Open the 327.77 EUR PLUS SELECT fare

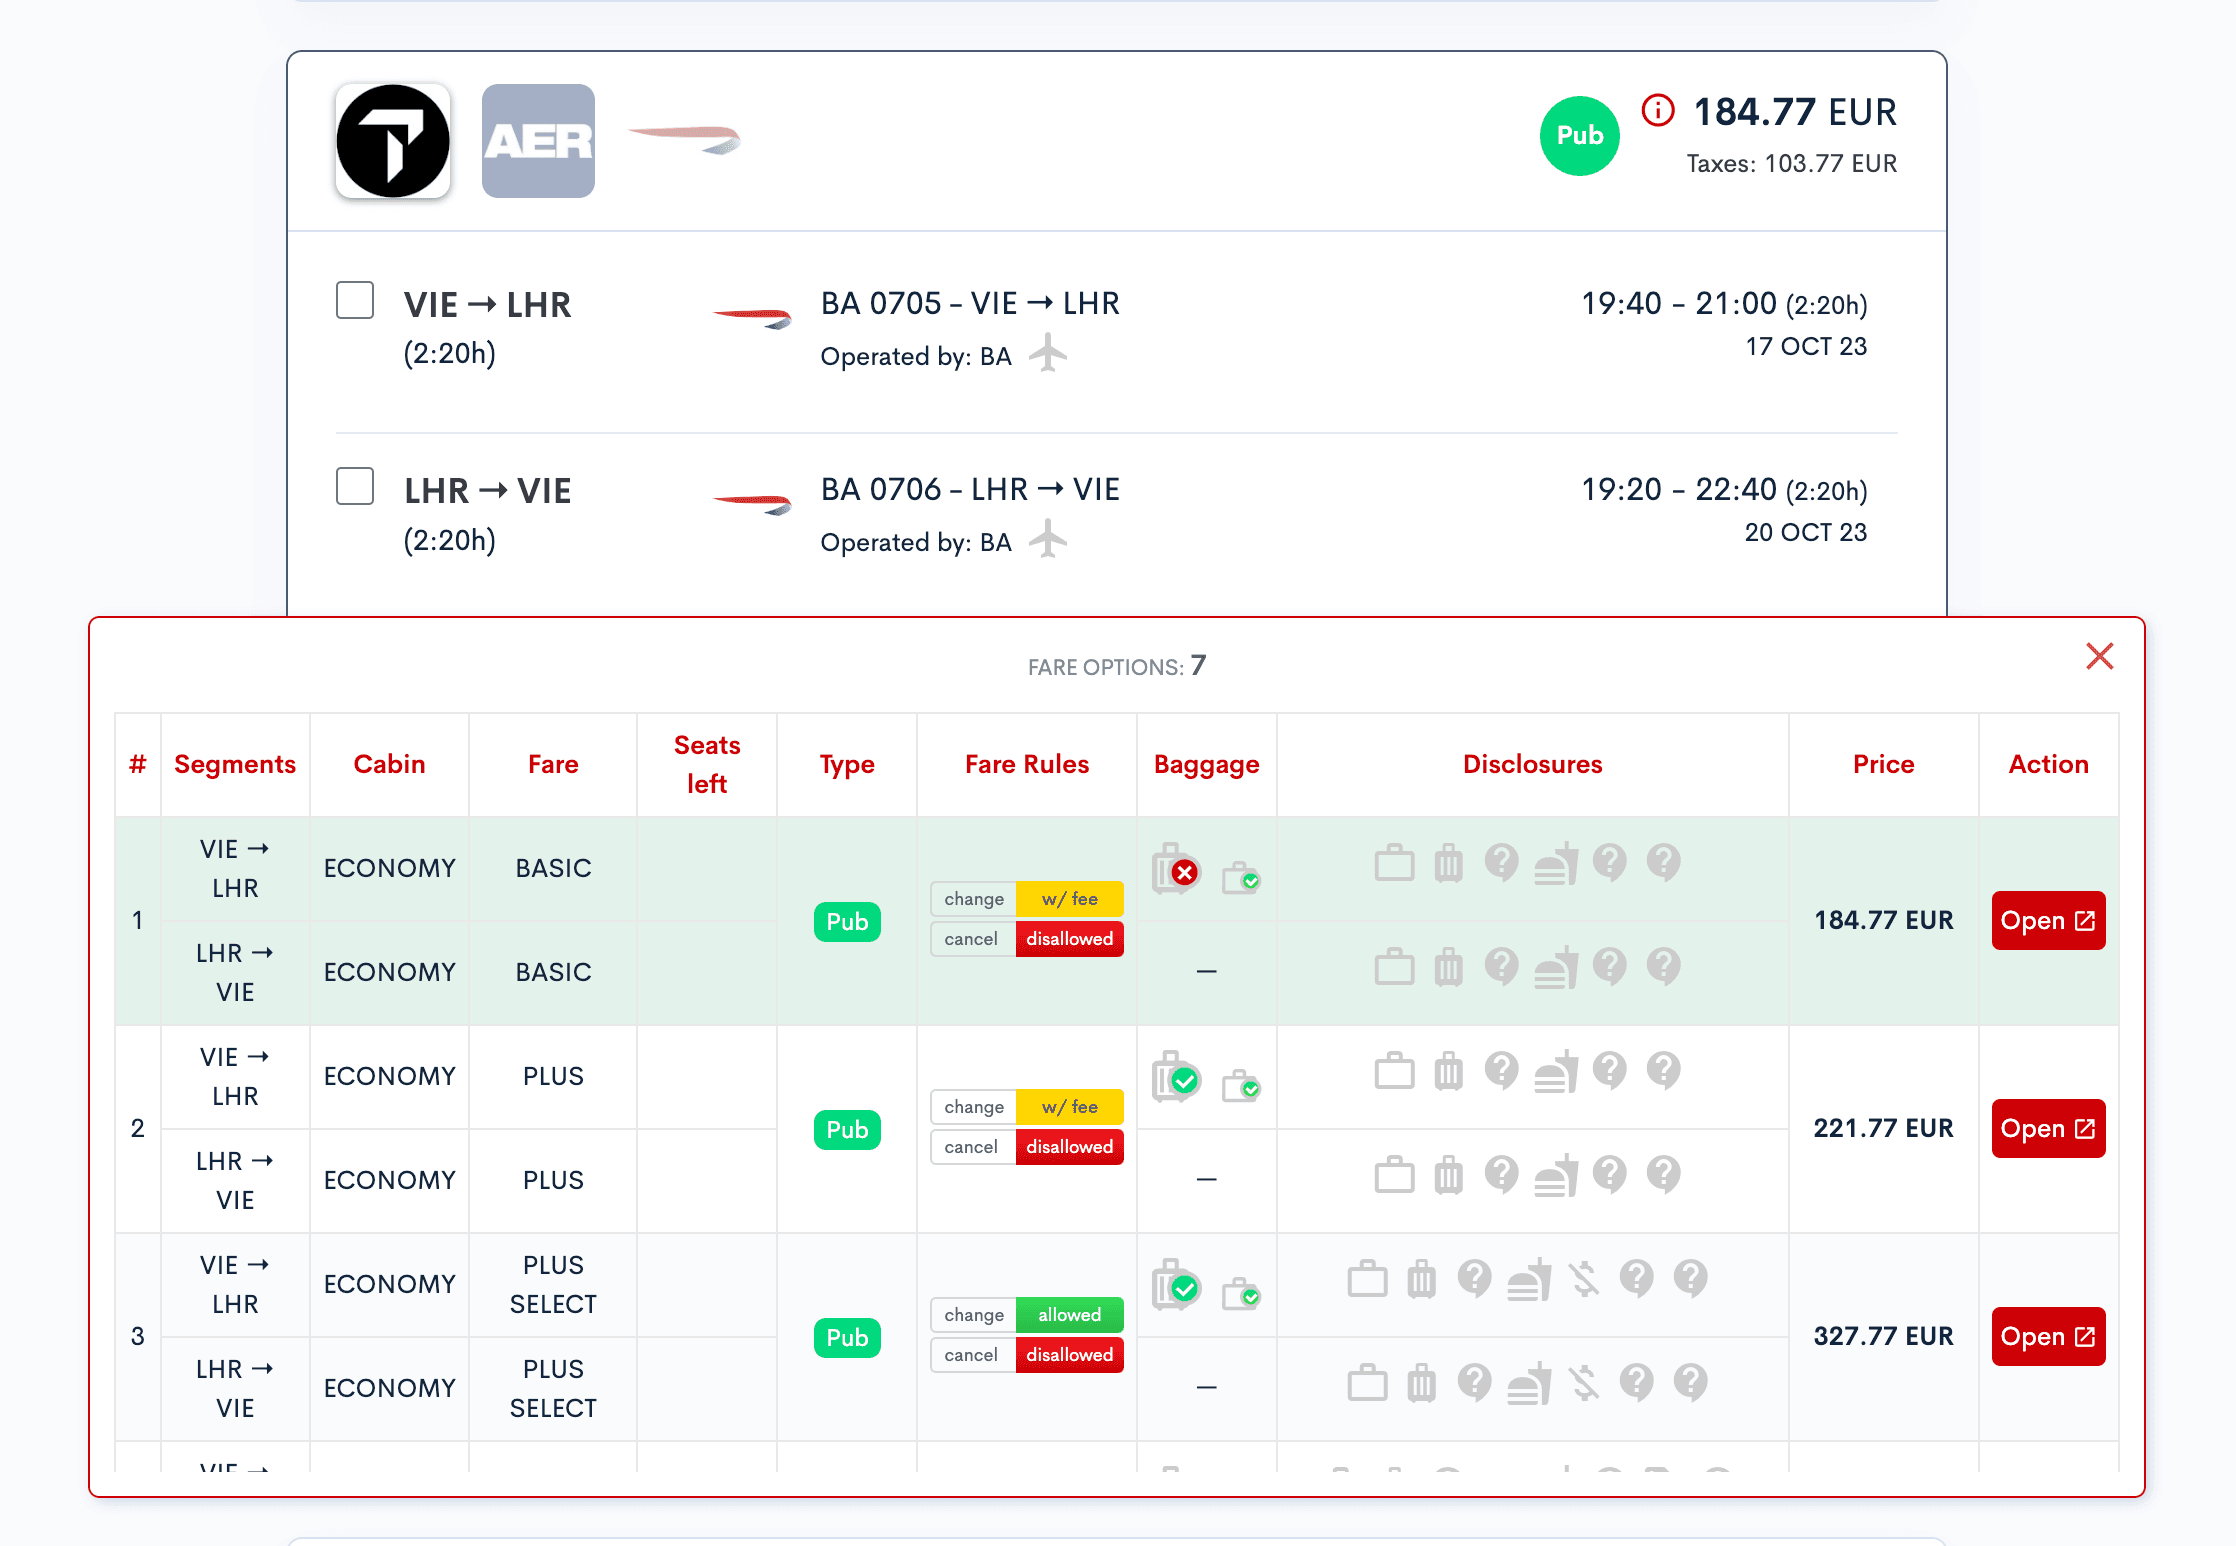pyautogui.click(x=2048, y=1336)
